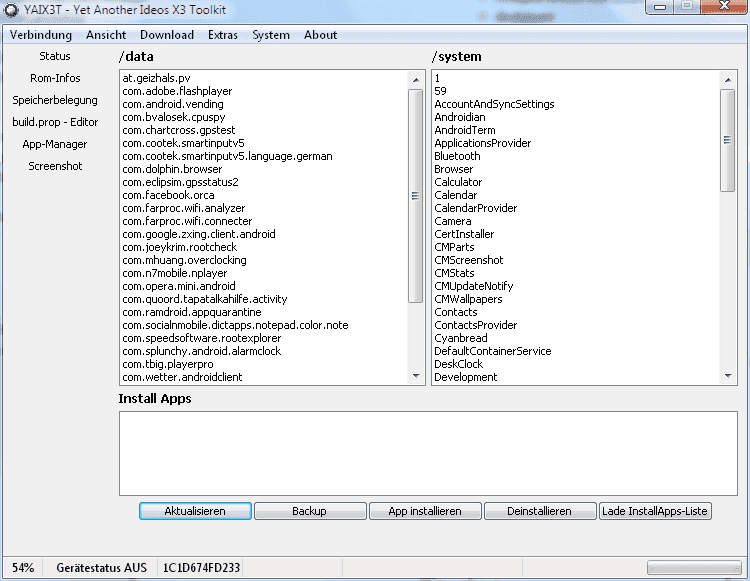Open the About menu
This screenshot has height=581, width=750.
(x=320, y=35)
